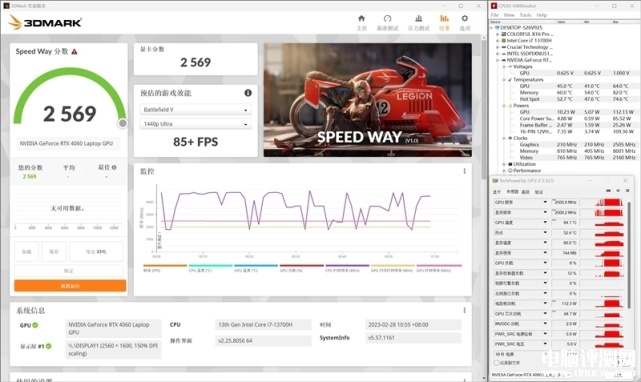Click the Export XML button
641x382 pixels.
tap(96, 252)
